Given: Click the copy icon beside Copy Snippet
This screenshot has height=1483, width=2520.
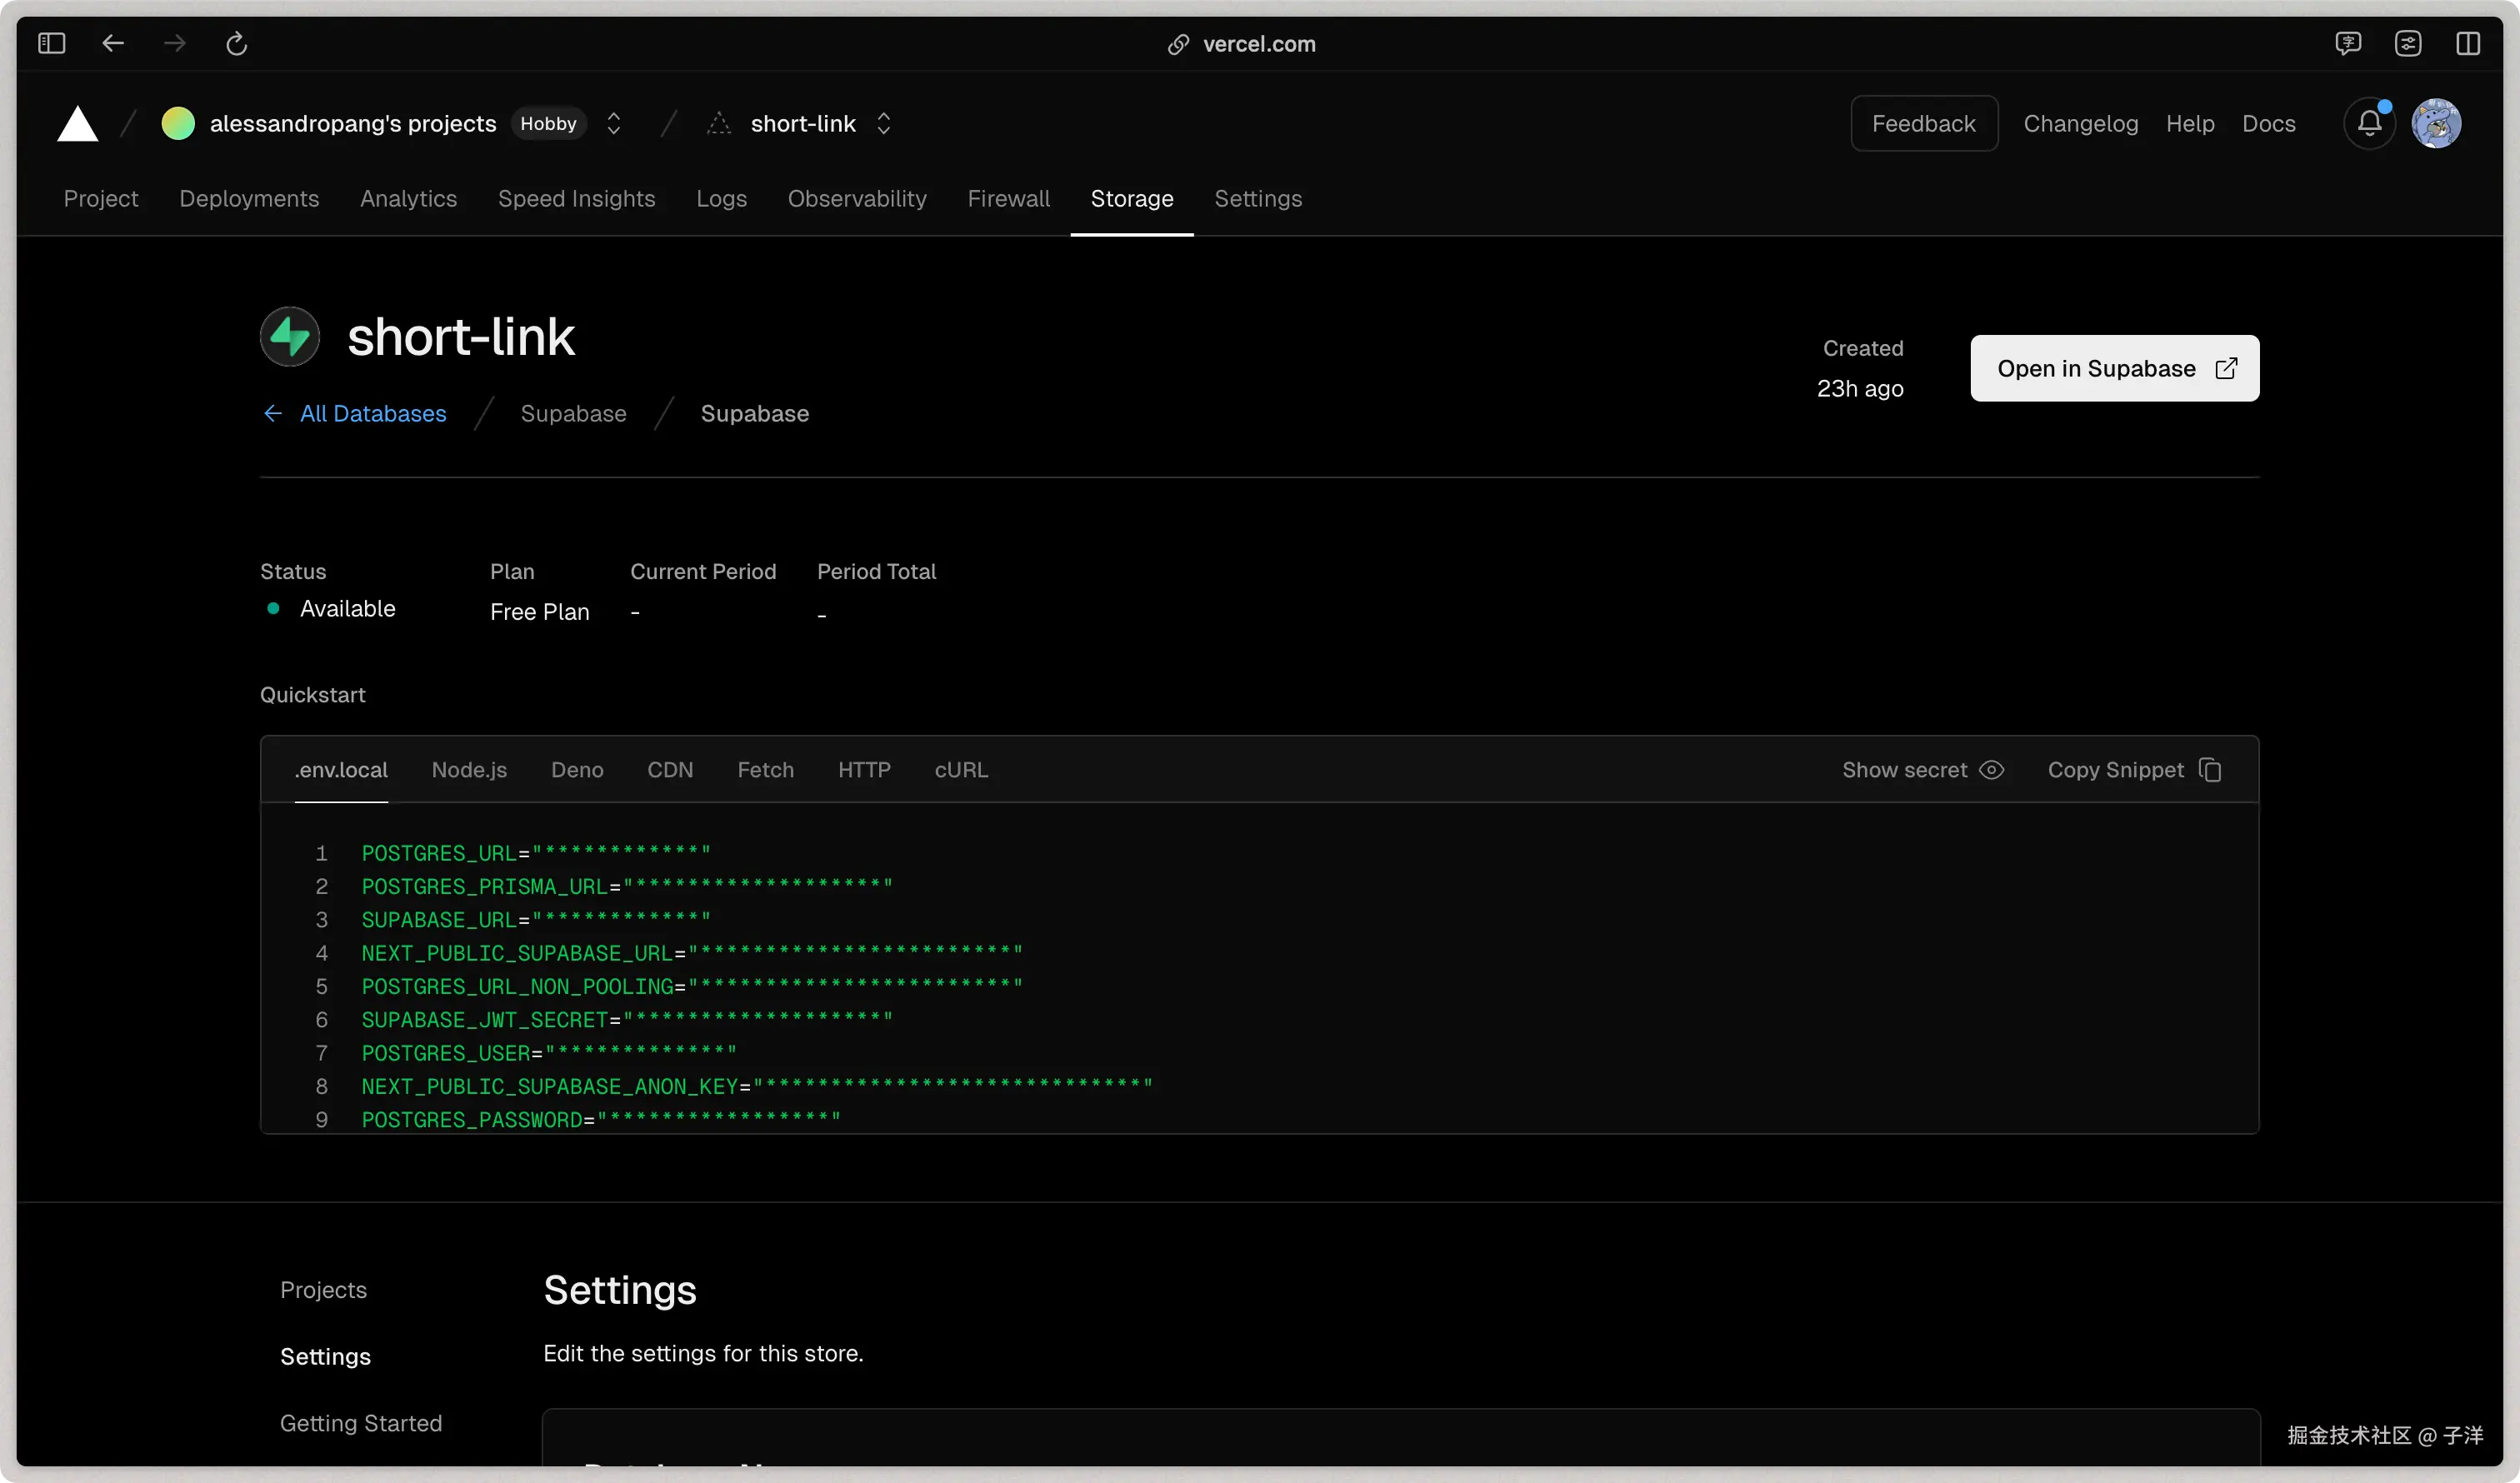Looking at the screenshot, I should 2211,770.
